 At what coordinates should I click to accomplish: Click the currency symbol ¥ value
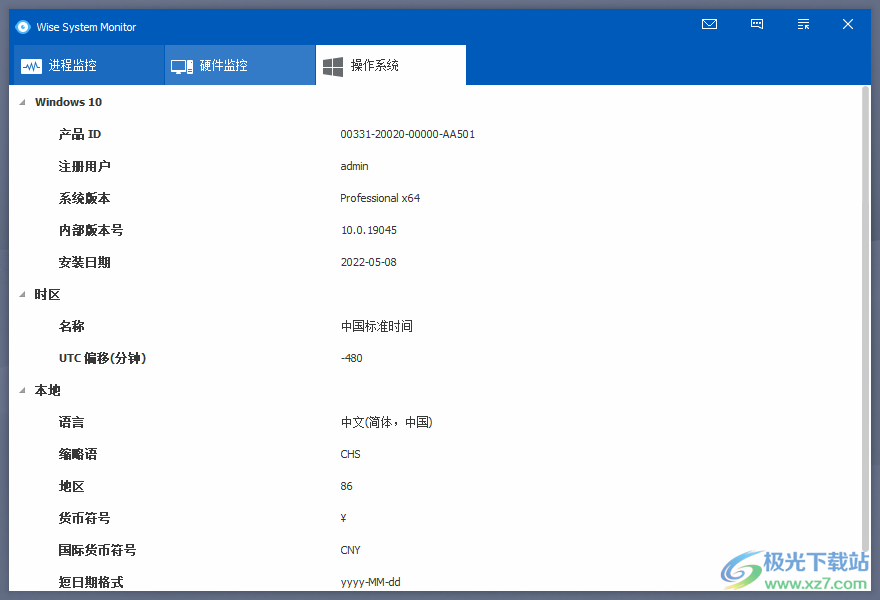[343, 518]
